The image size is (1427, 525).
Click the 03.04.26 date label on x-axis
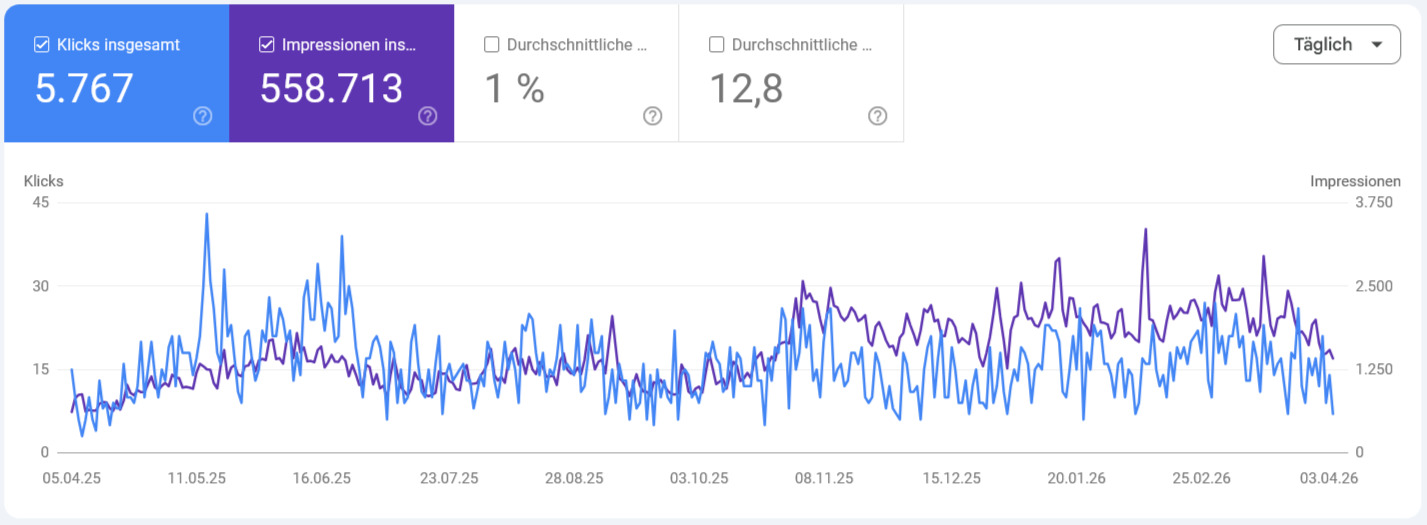point(1329,479)
